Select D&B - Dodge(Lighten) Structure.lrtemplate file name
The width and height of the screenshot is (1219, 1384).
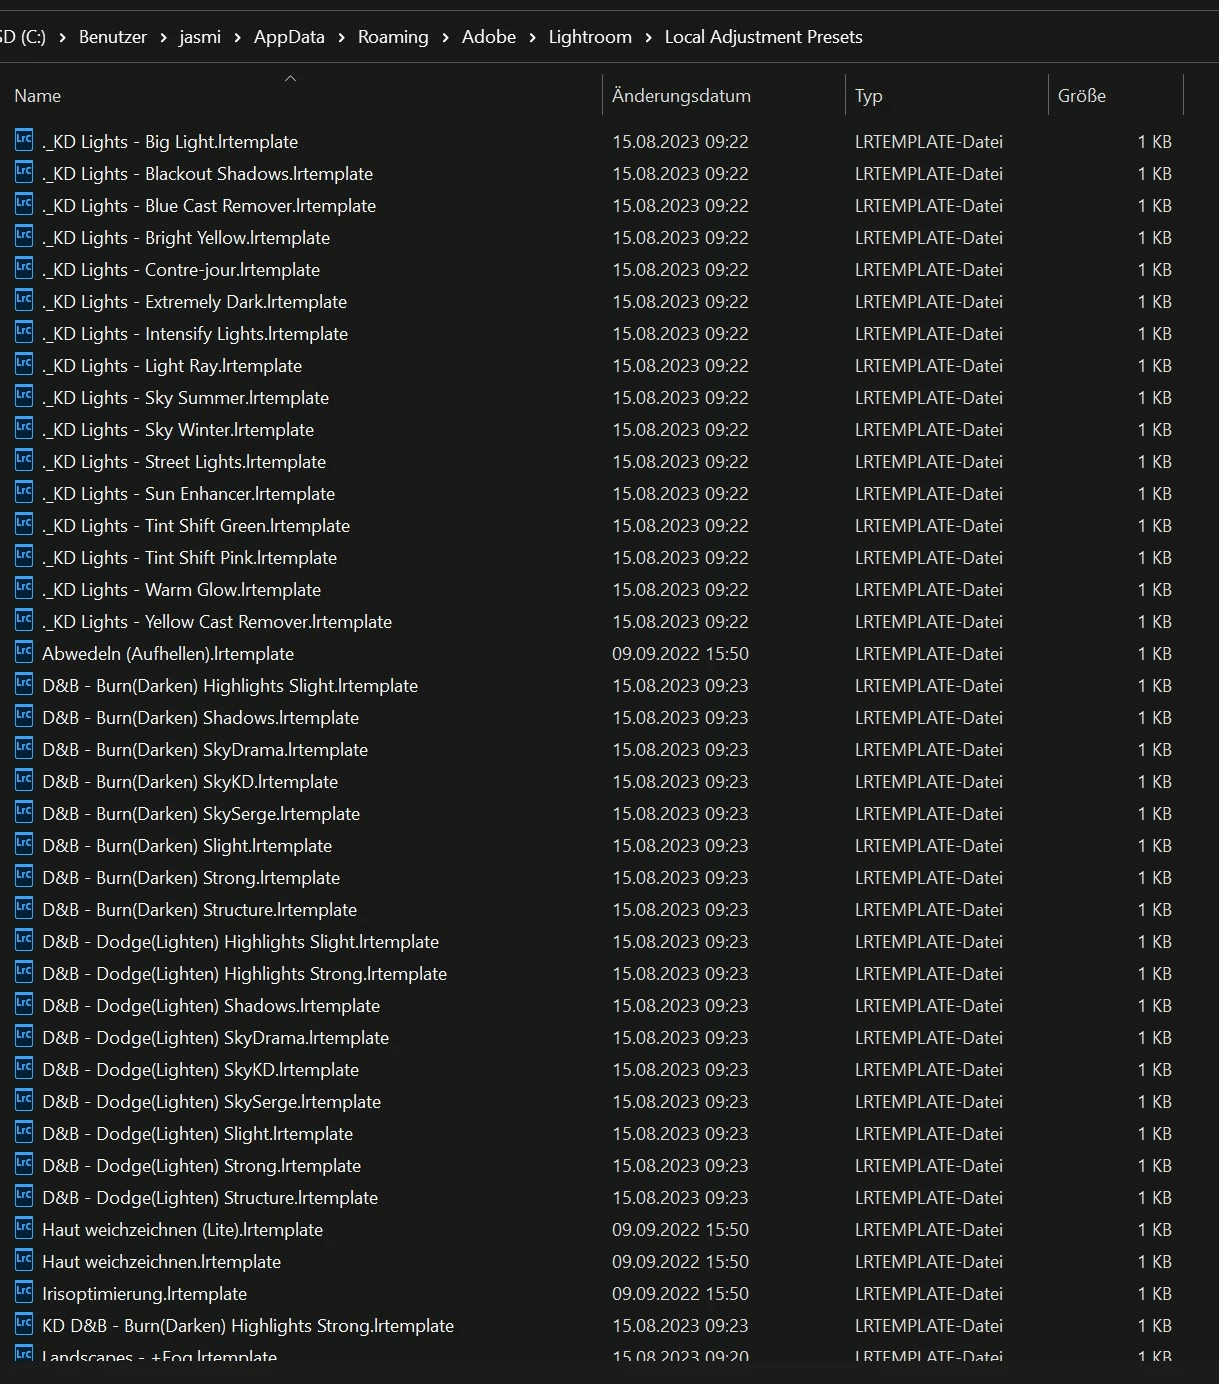tap(210, 1197)
